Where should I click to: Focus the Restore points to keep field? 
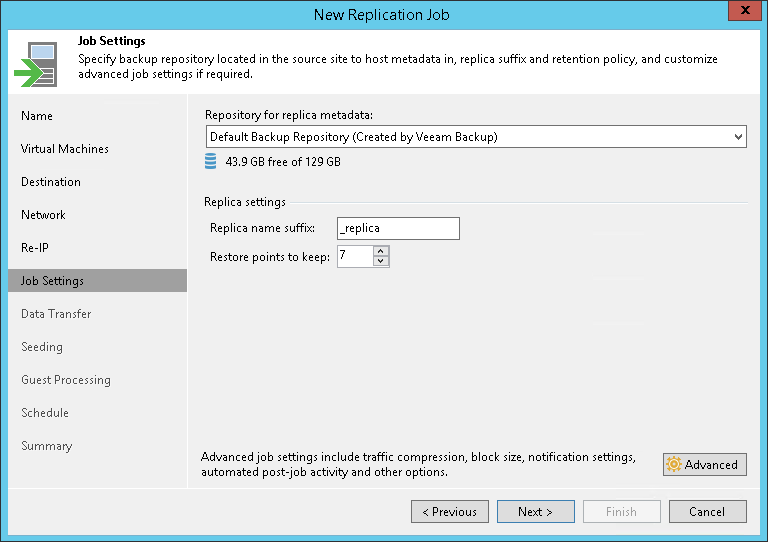pos(355,257)
